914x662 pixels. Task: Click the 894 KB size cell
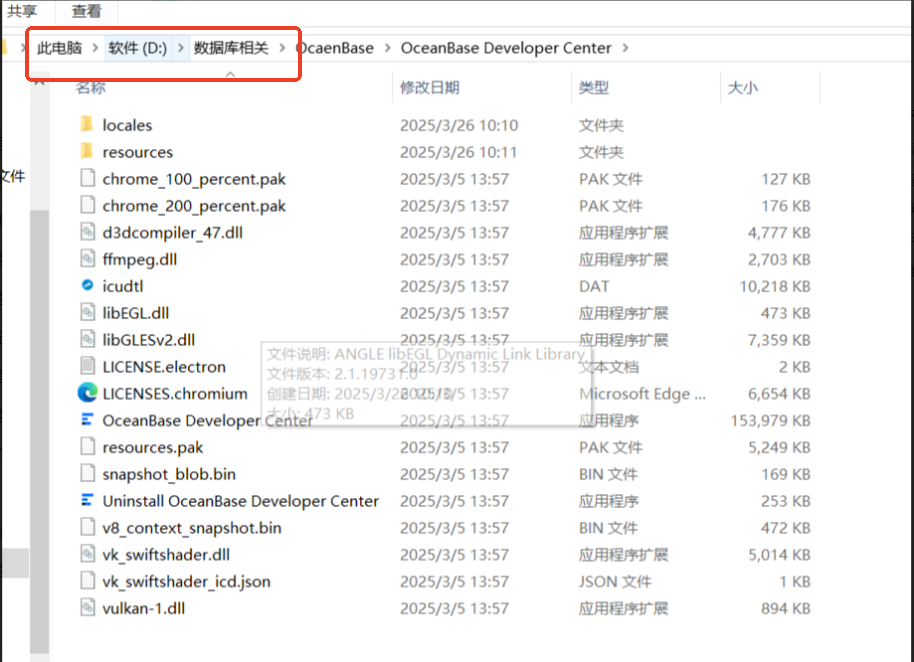786,608
